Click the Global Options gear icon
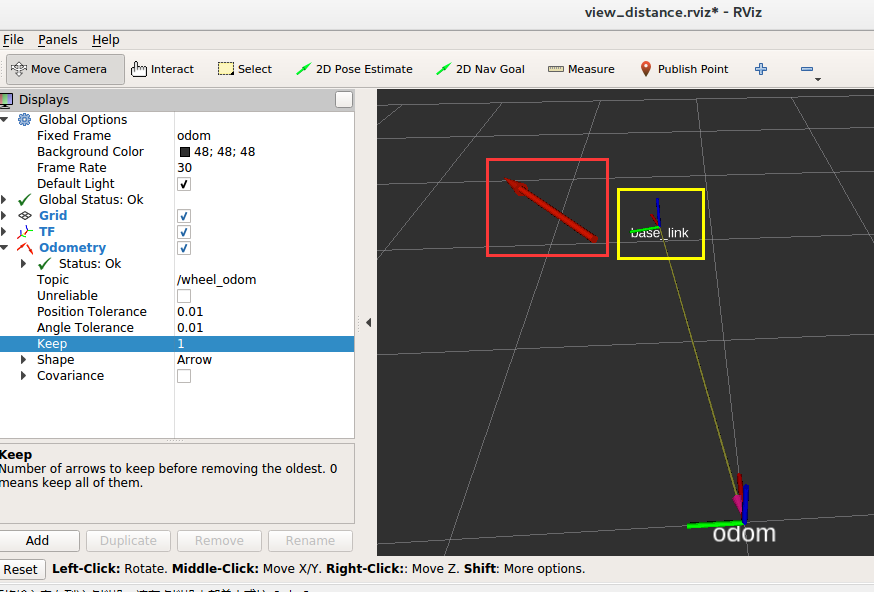This screenshot has width=874, height=592. pos(25,120)
